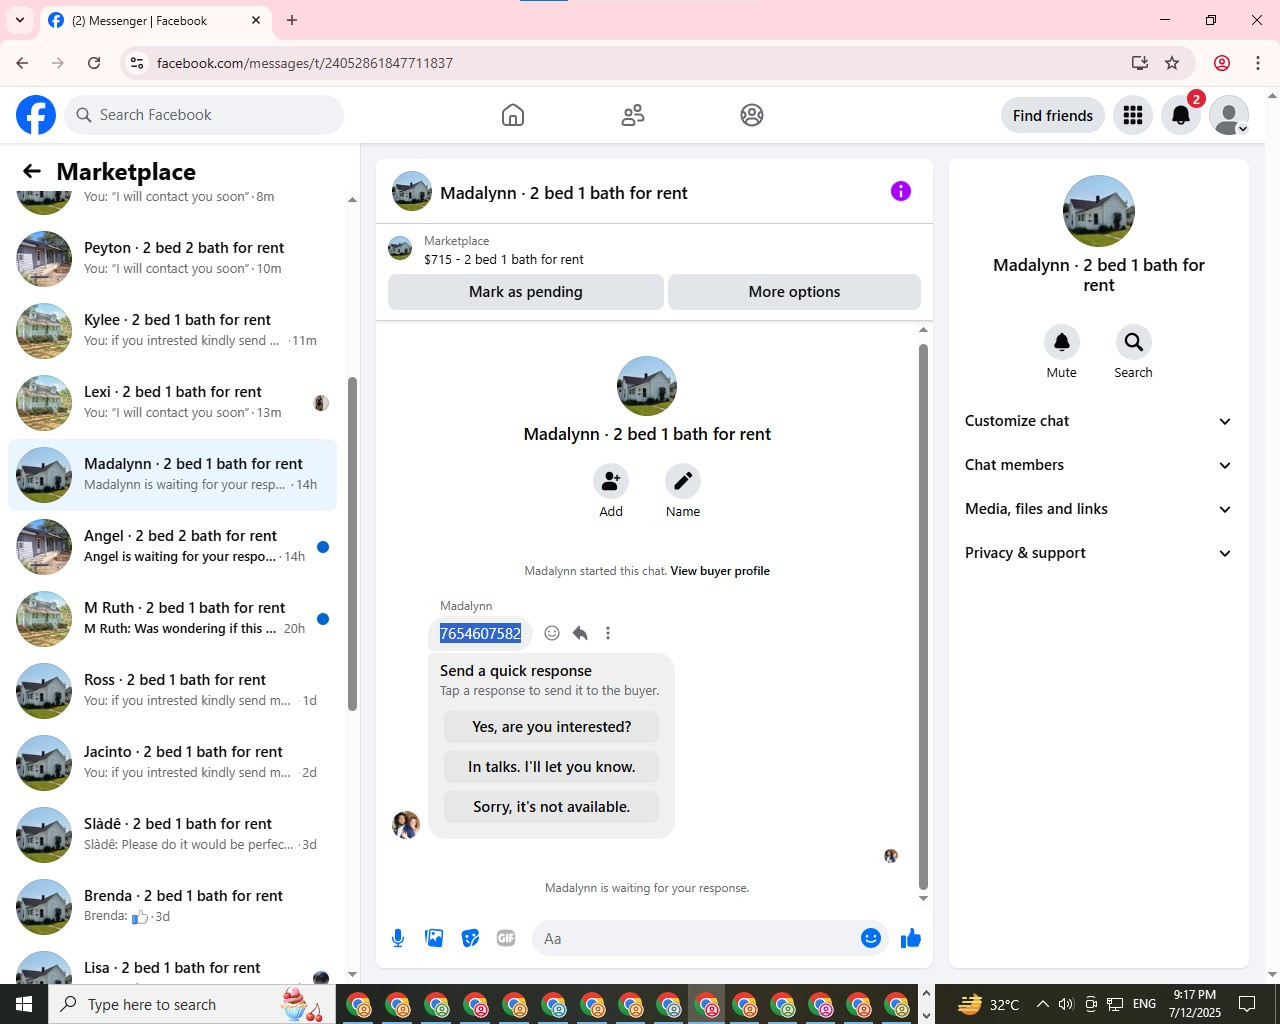Image resolution: width=1280 pixels, height=1024 pixels.
Task: Attach a photo or file to message
Action: tap(434, 938)
